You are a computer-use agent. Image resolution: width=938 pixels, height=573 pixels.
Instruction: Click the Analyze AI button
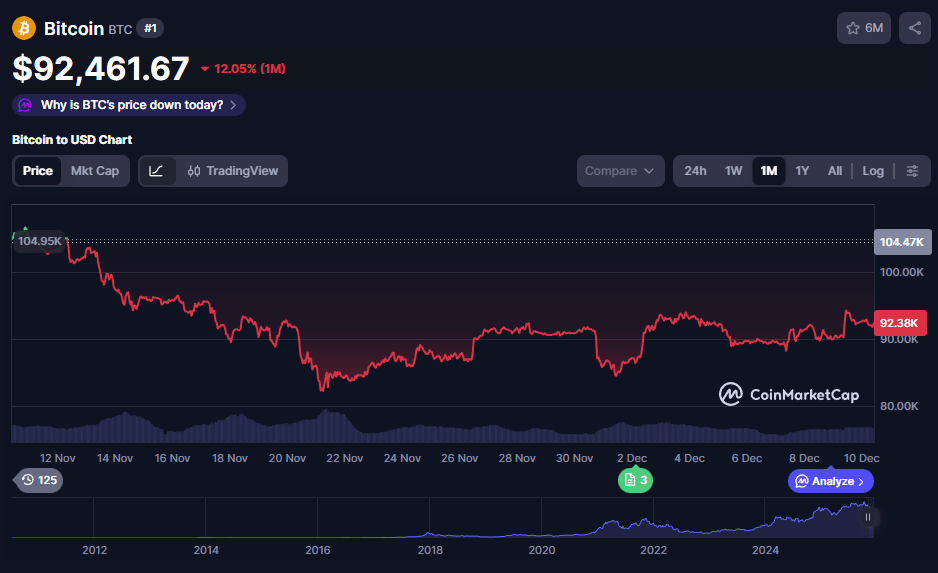click(x=830, y=481)
